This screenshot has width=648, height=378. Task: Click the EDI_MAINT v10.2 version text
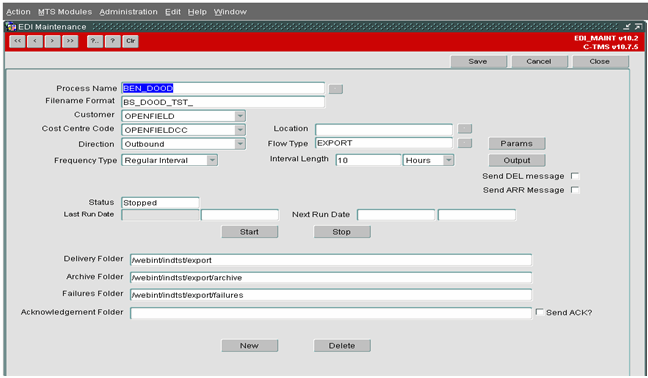point(606,38)
